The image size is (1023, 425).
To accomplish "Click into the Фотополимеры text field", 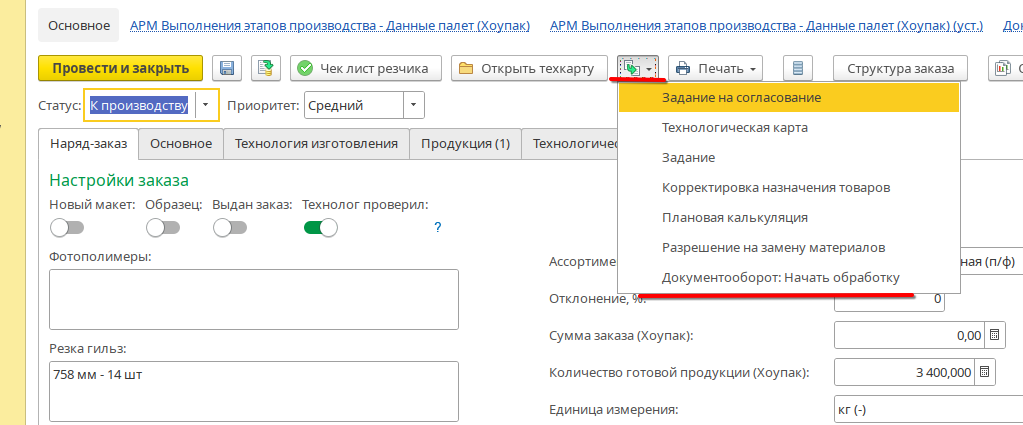I will (x=253, y=298).
